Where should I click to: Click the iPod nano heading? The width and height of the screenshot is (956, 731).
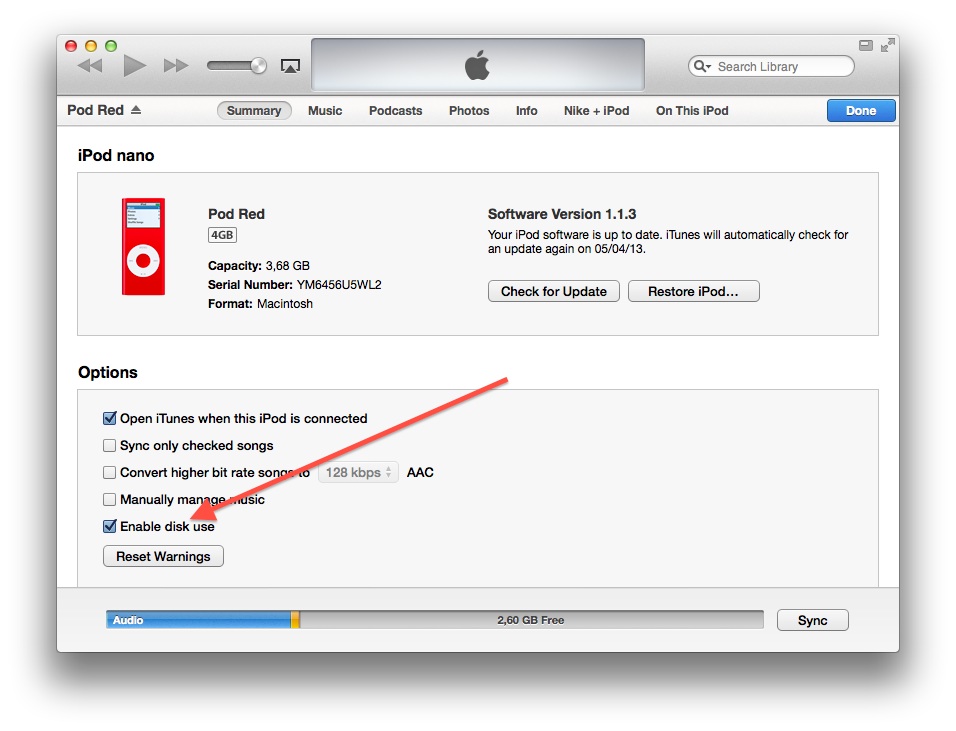(x=116, y=155)
